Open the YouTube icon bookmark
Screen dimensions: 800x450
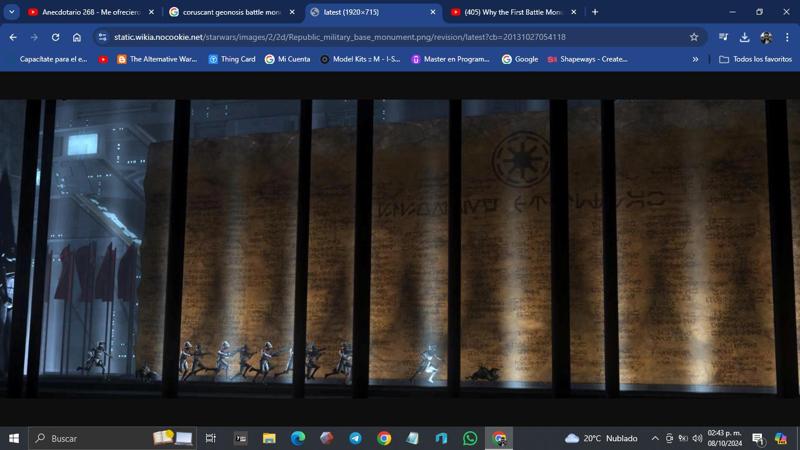pyautogui.click(x=103, y=59)
